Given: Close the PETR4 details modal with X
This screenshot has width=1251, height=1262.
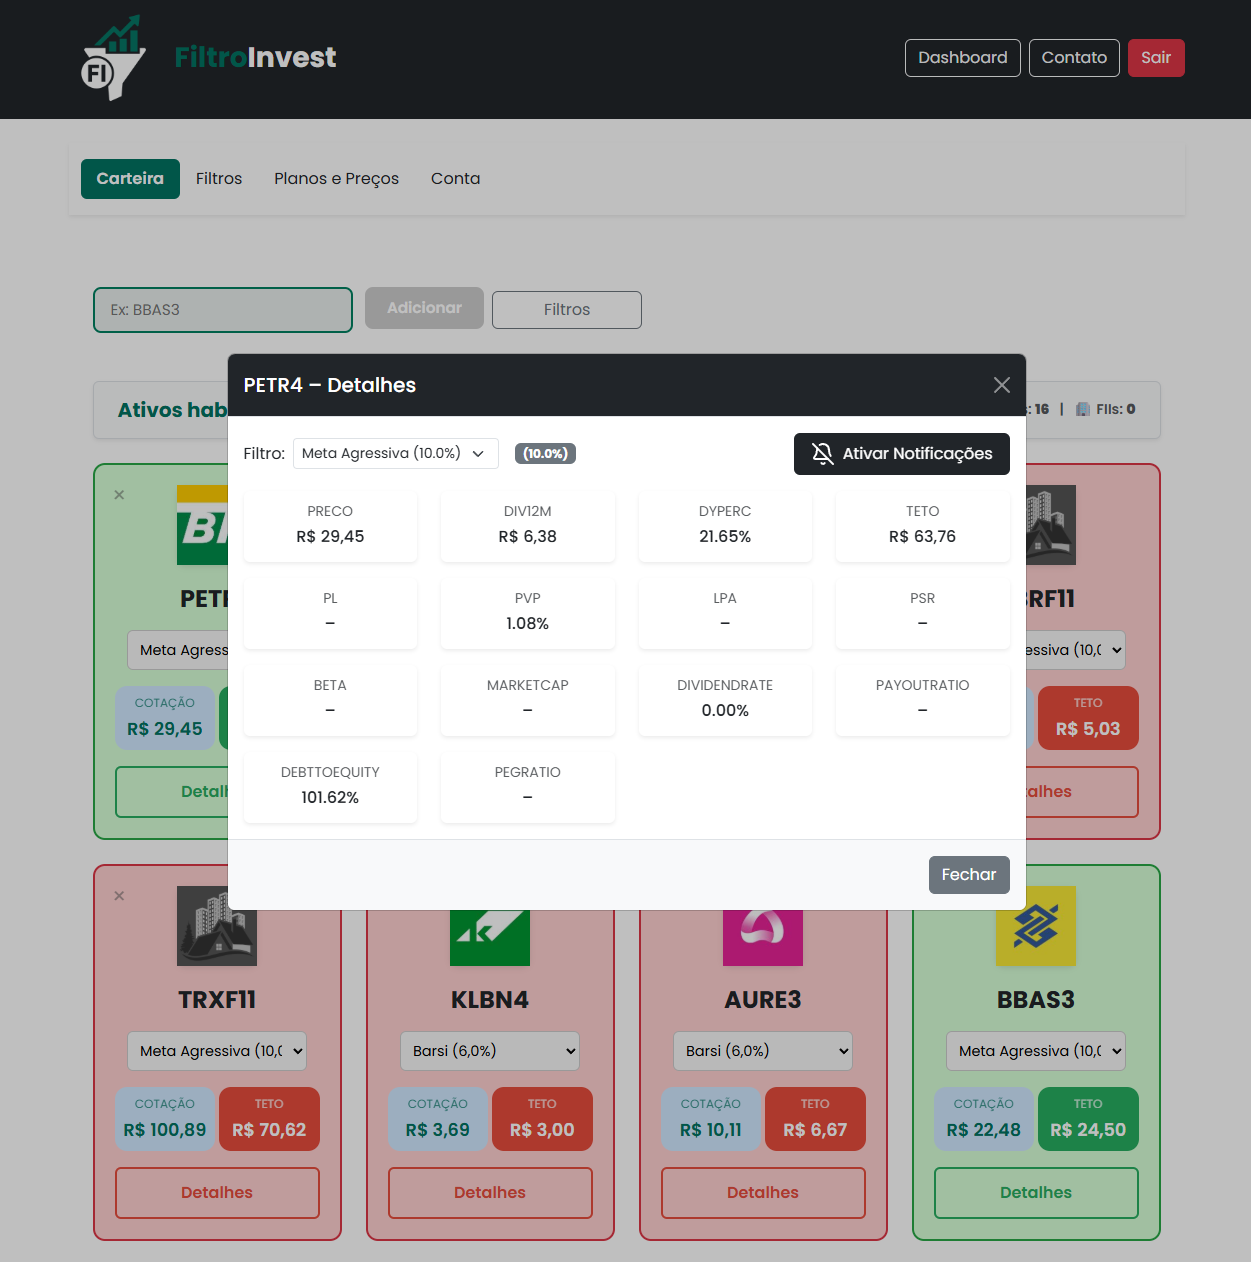Looking at the screenshot, I should pos(1001,385).
